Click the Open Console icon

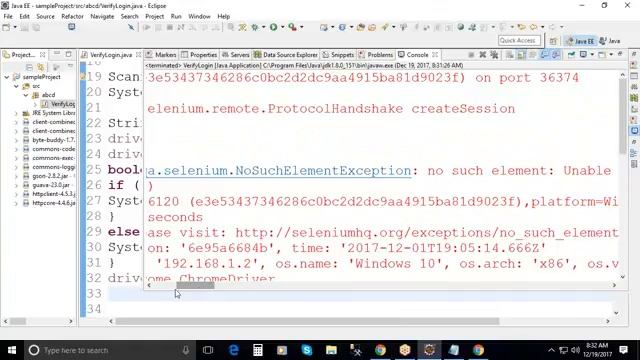point(602,55)
